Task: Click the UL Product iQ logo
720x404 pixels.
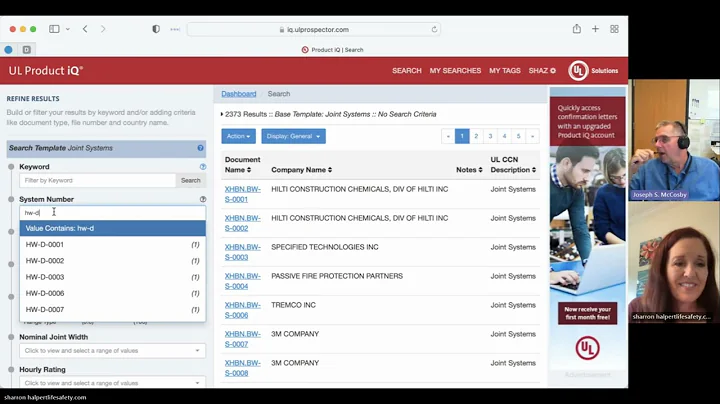Action: tap(46, 71)
